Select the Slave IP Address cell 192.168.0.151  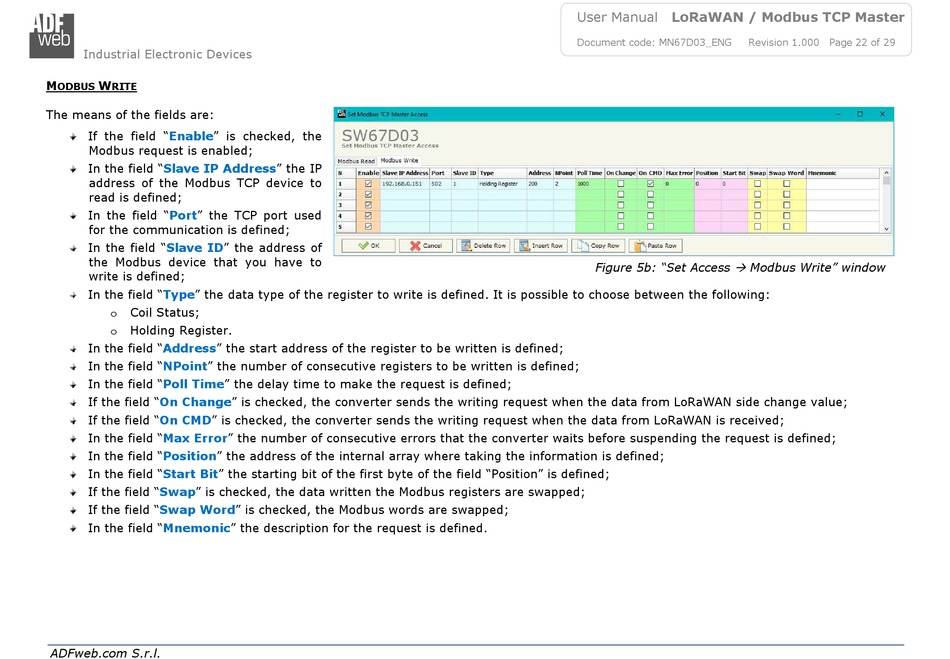point(404,184)
